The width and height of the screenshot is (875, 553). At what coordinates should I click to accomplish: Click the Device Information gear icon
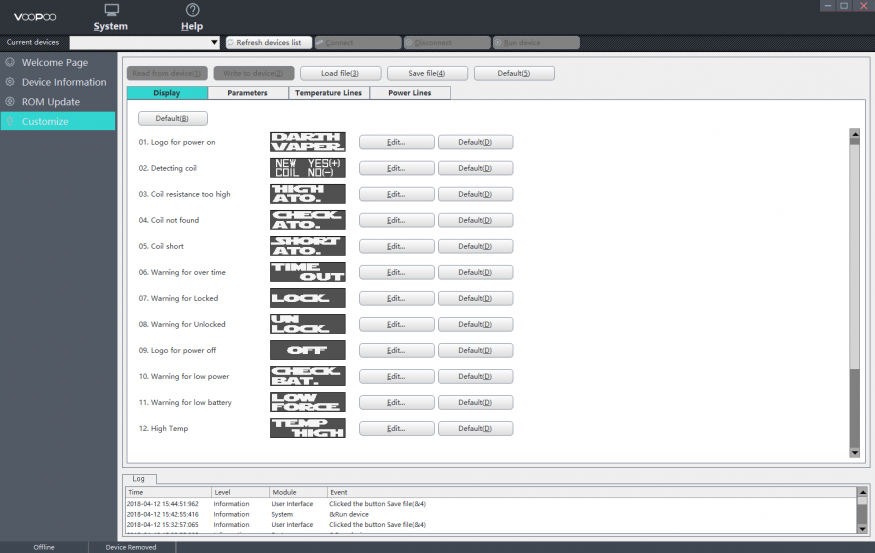coord(10,82)
